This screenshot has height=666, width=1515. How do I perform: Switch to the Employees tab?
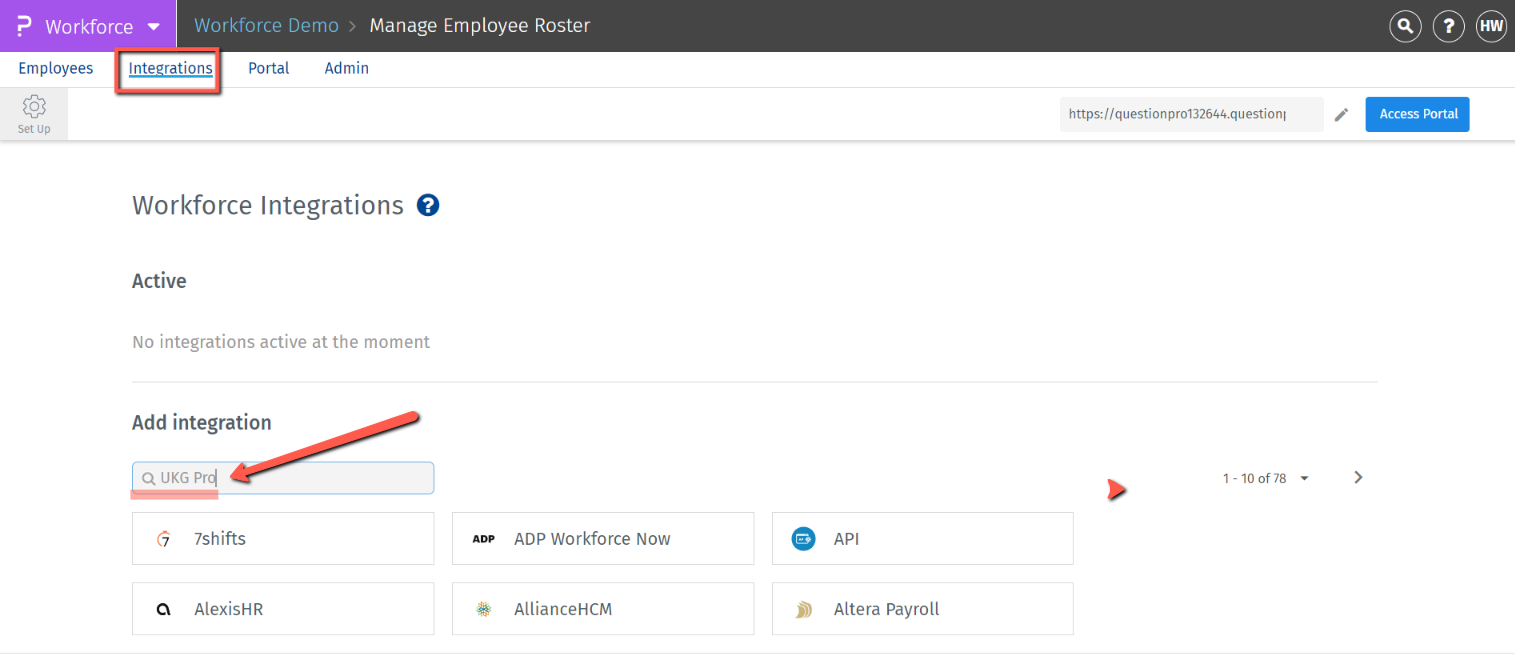coord(56,69)
